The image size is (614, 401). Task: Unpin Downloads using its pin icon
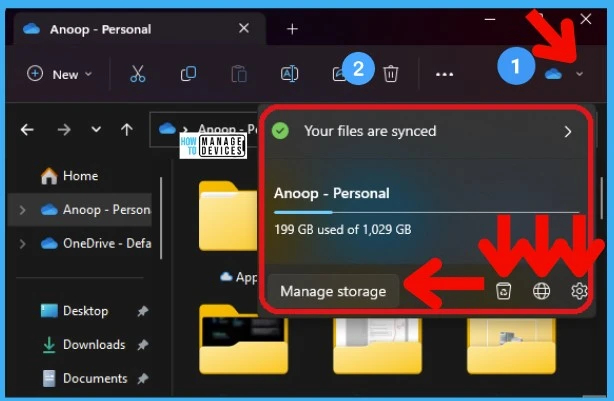143,345
